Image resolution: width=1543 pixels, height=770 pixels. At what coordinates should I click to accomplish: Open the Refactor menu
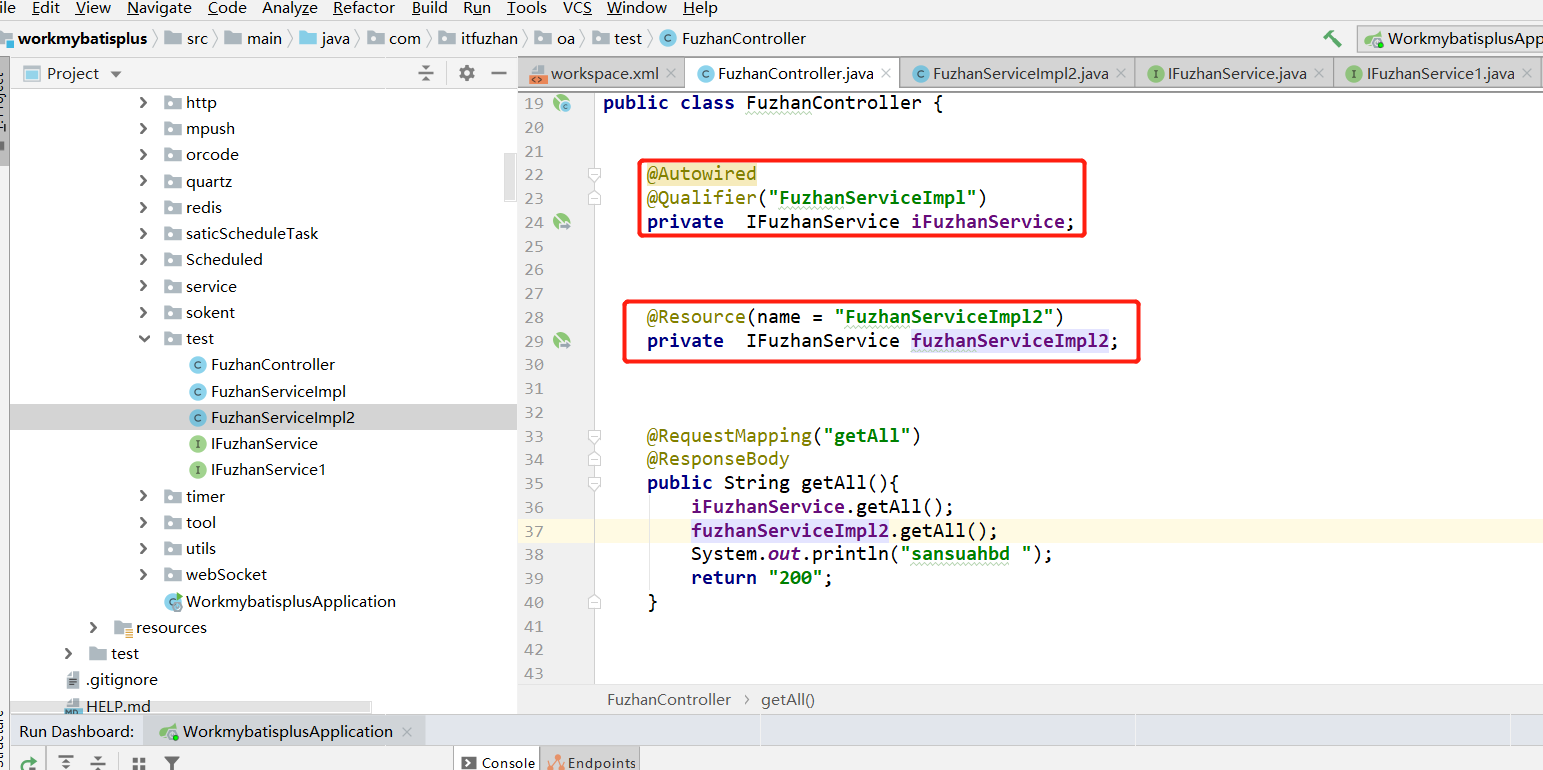(x=364, y=8)
